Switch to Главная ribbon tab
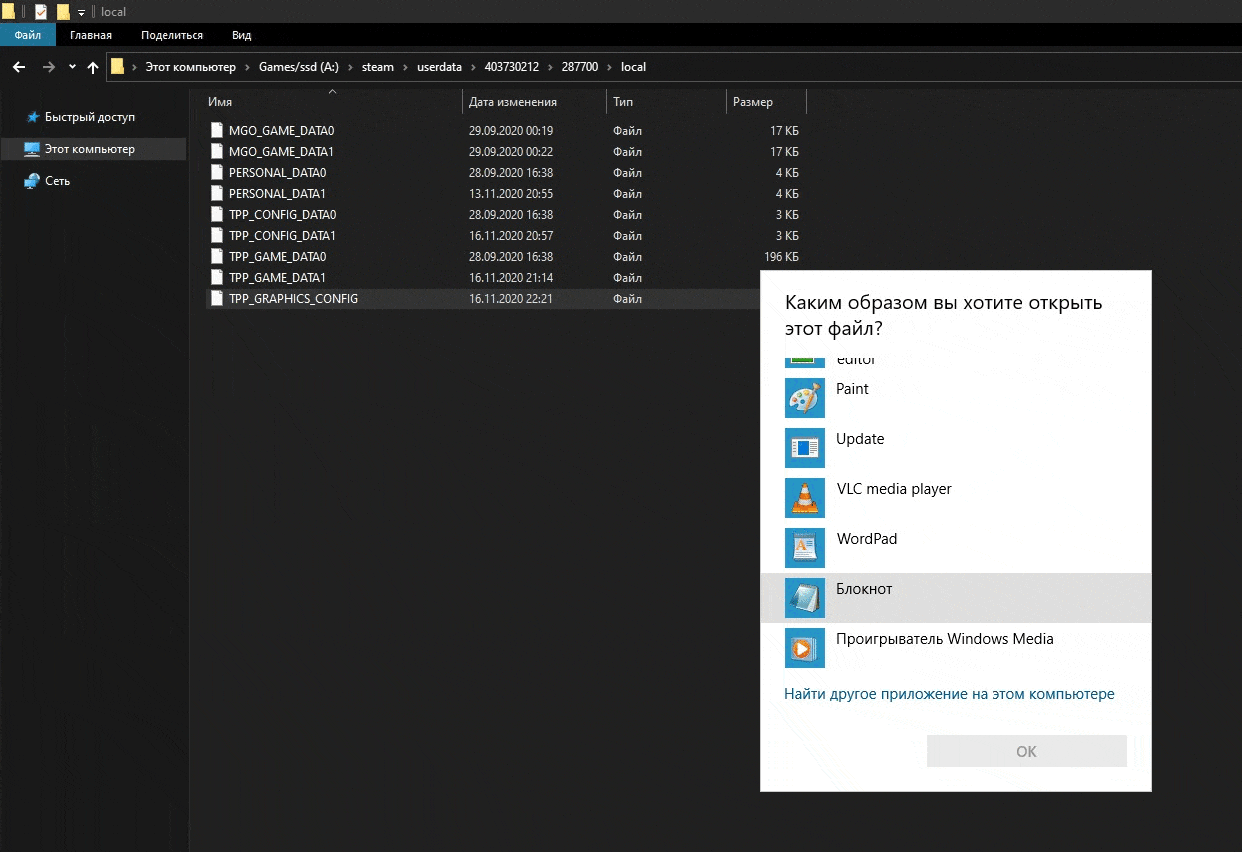The height and width of the screenshot is (852, 1242). (x=91, y=35)
